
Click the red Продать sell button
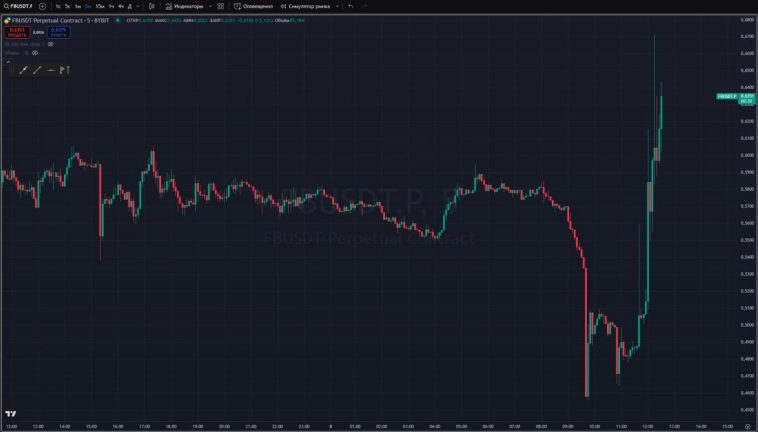tap(17, 32)
